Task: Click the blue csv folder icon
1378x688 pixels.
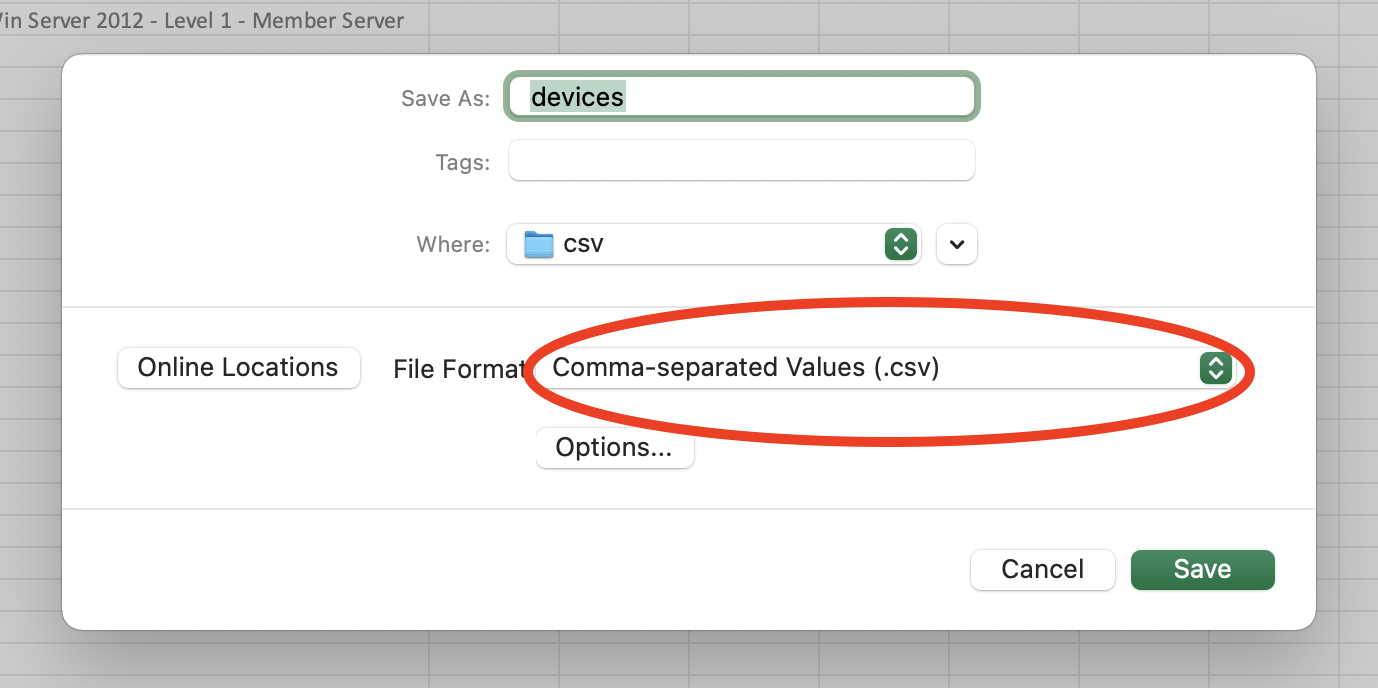Action: [539, 244]
